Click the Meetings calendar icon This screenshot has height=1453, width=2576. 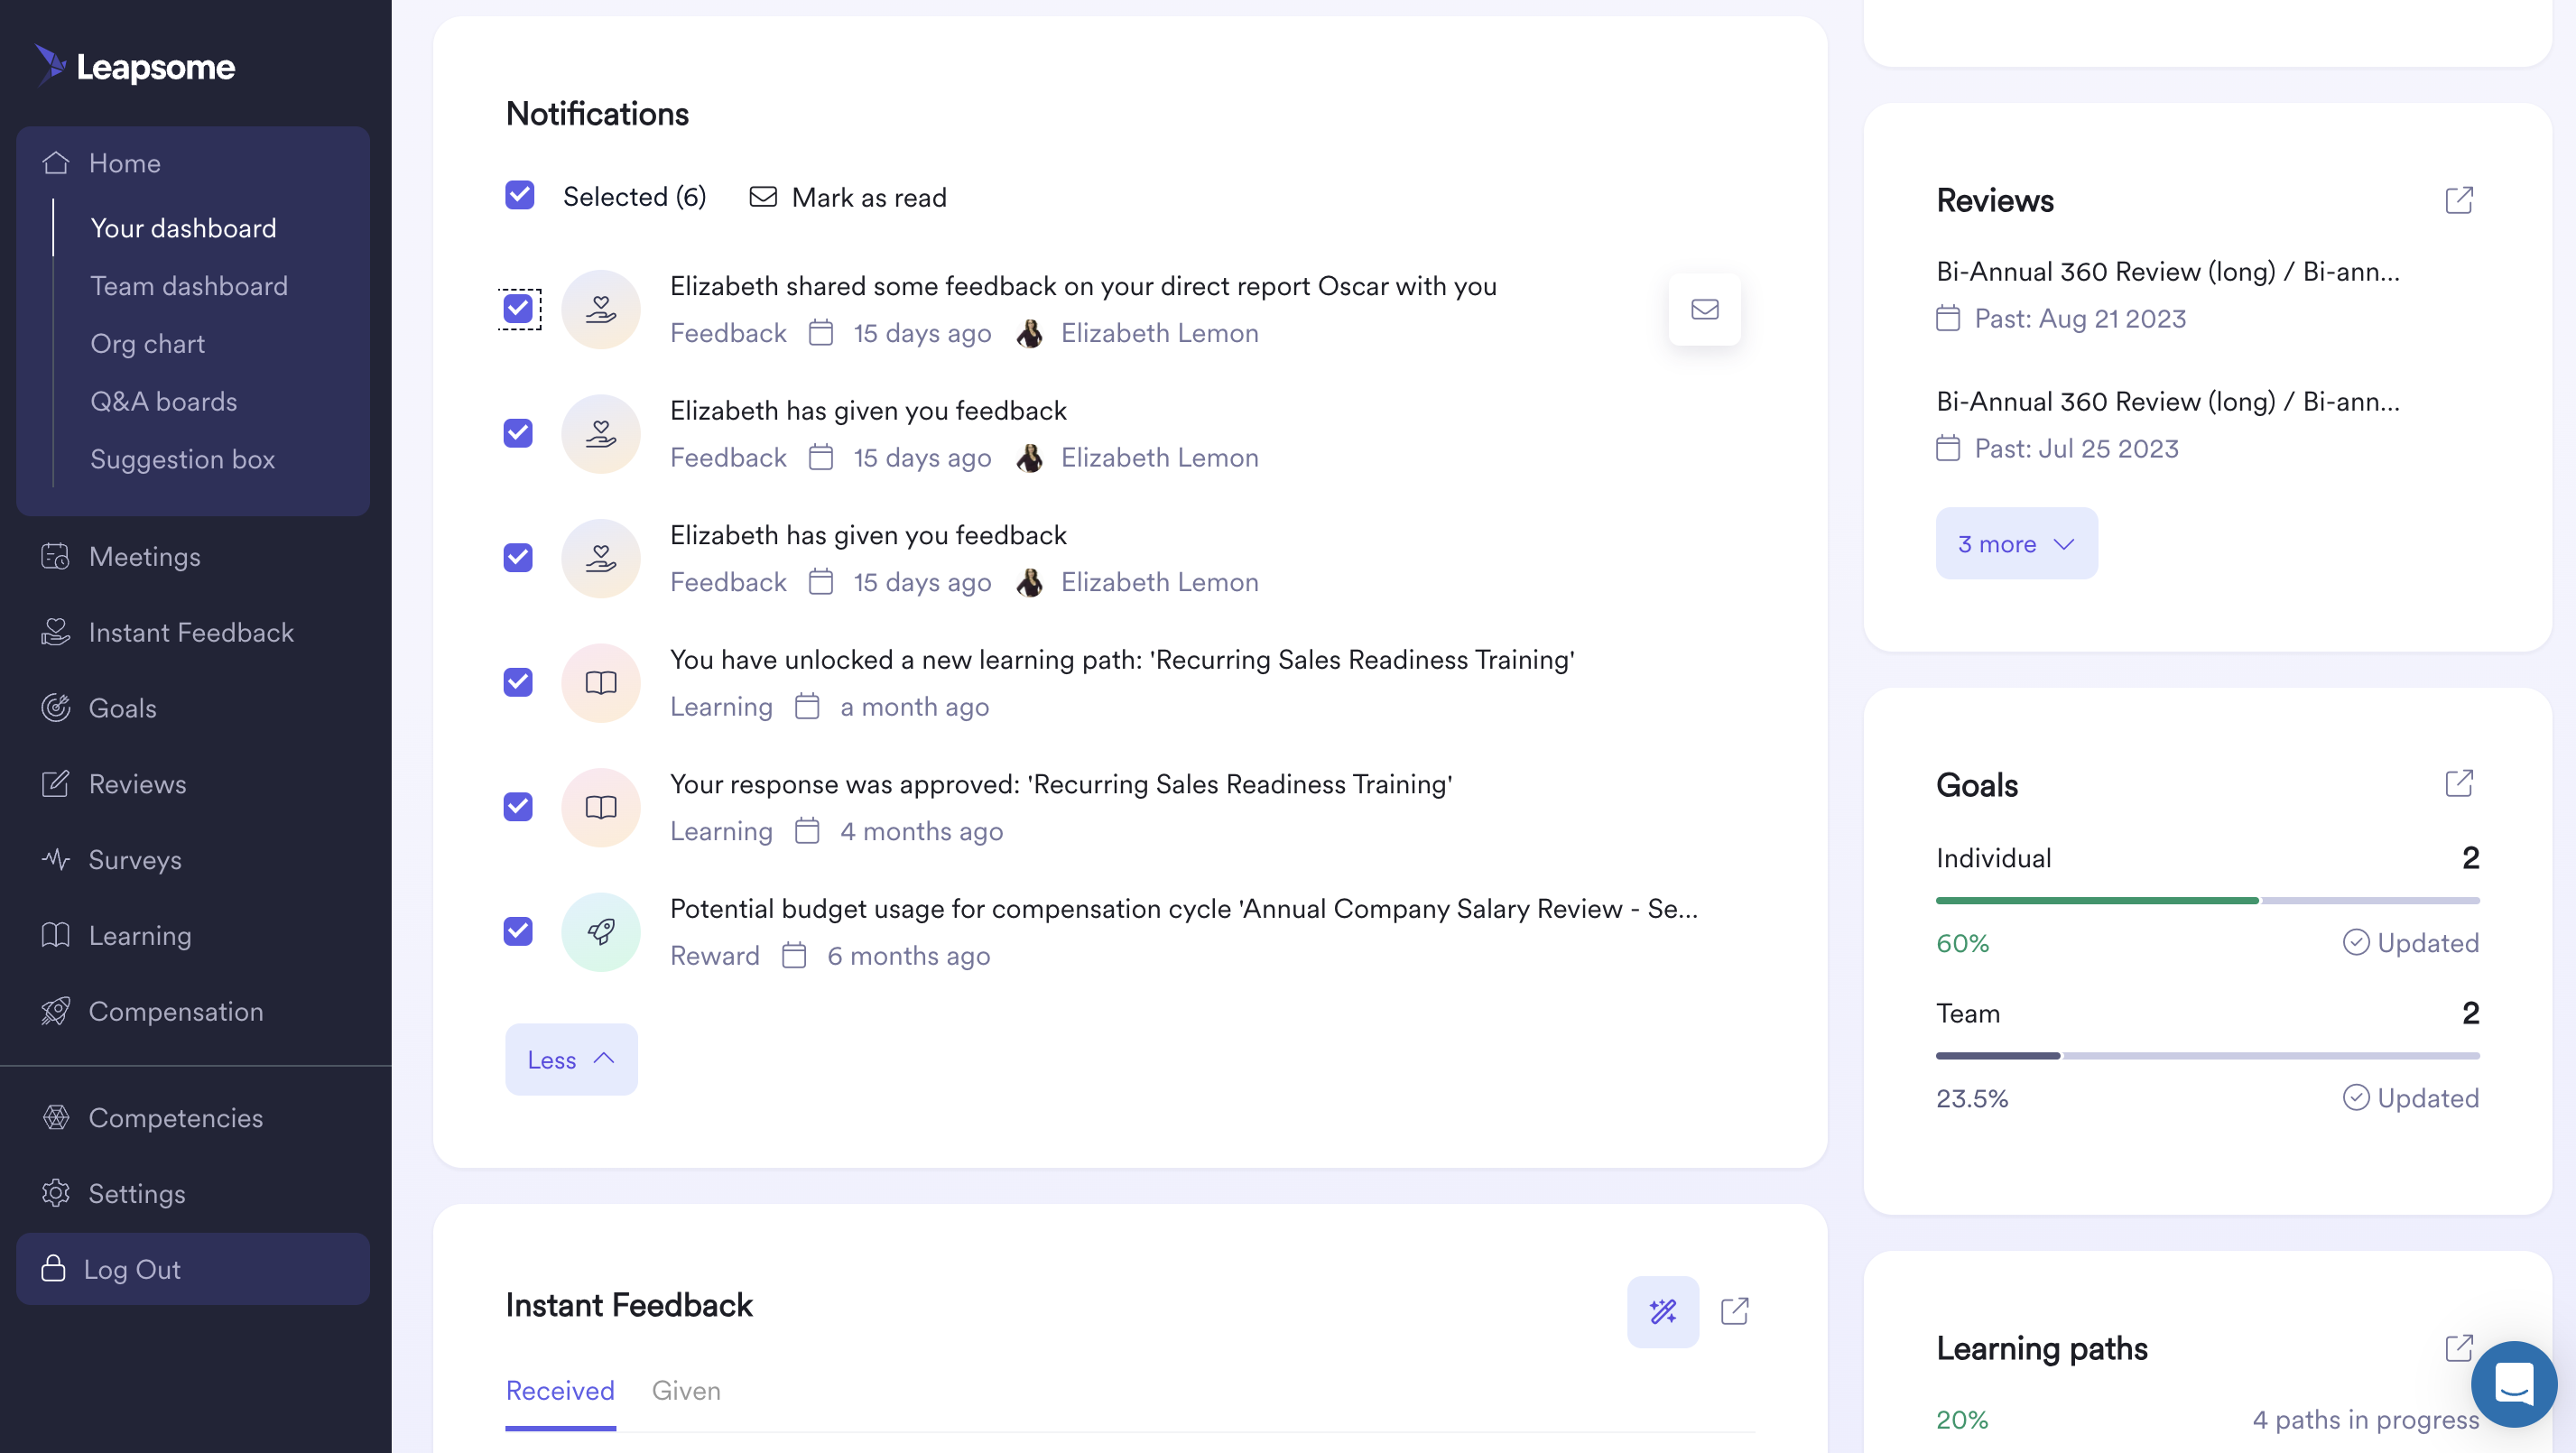(56, 556)
